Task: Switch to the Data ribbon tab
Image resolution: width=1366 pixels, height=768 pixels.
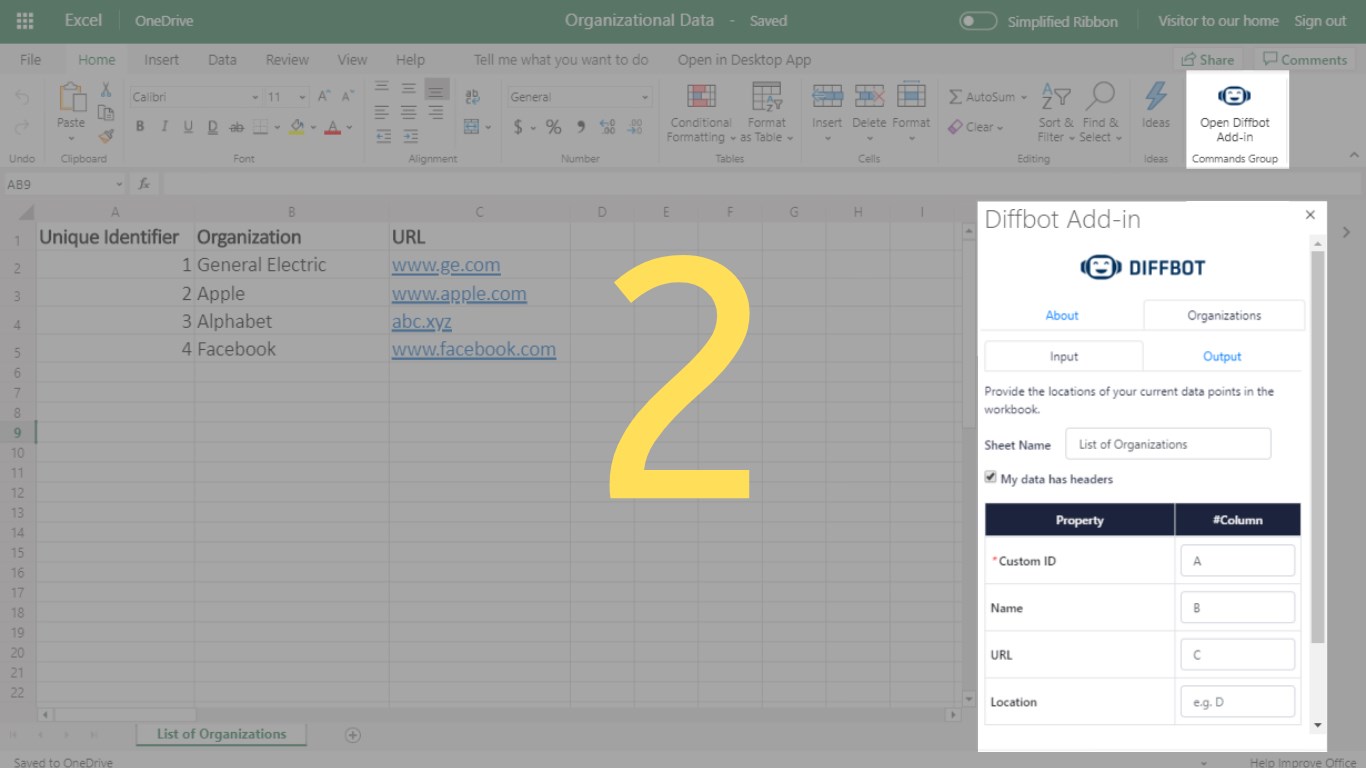Action: coord(222,60)
